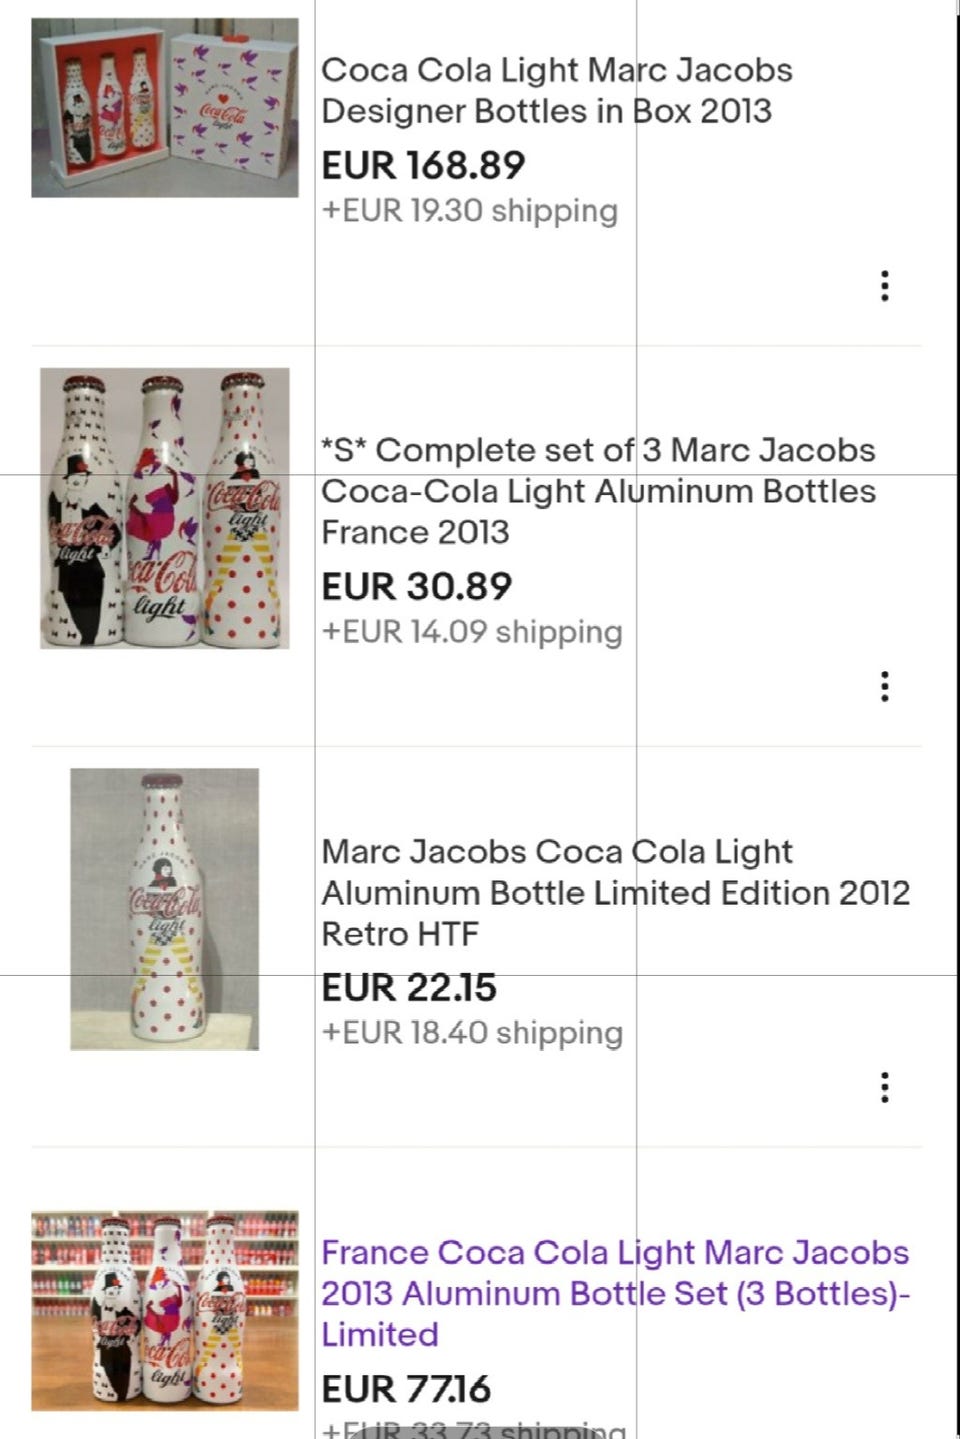Viewport: 960px width, 1439px height.
Task: Tap the EUR 22.15 price
Action: 409,988
